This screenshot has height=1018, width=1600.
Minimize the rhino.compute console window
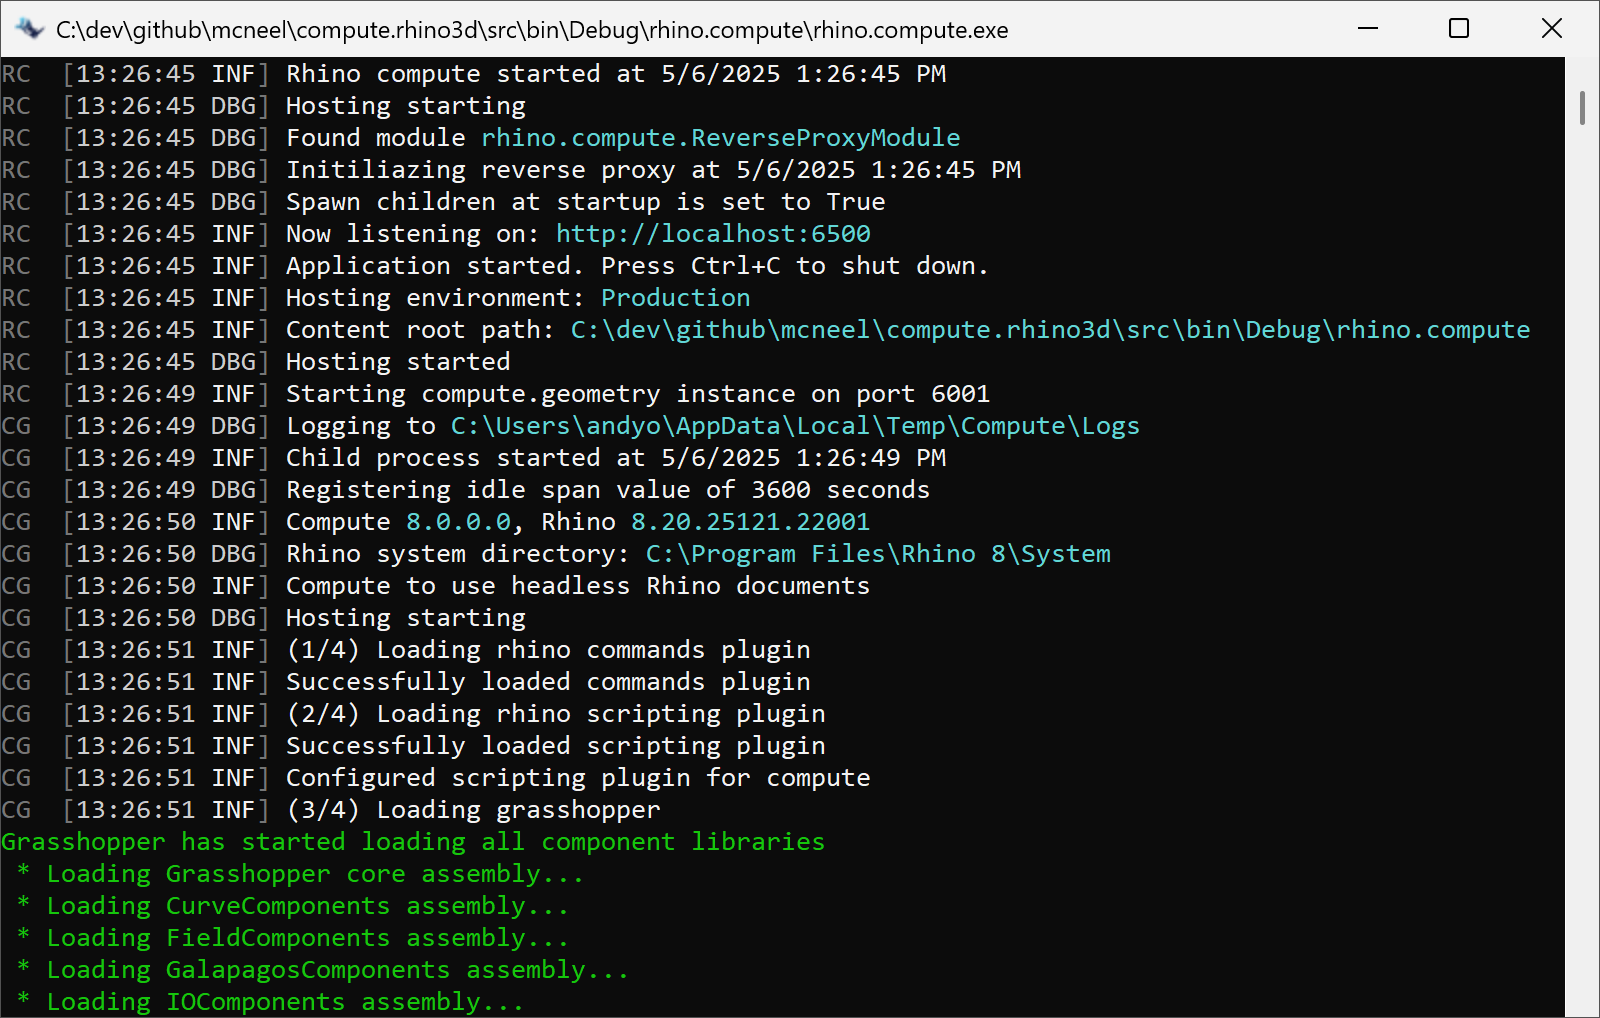(x=1368, y=29)
